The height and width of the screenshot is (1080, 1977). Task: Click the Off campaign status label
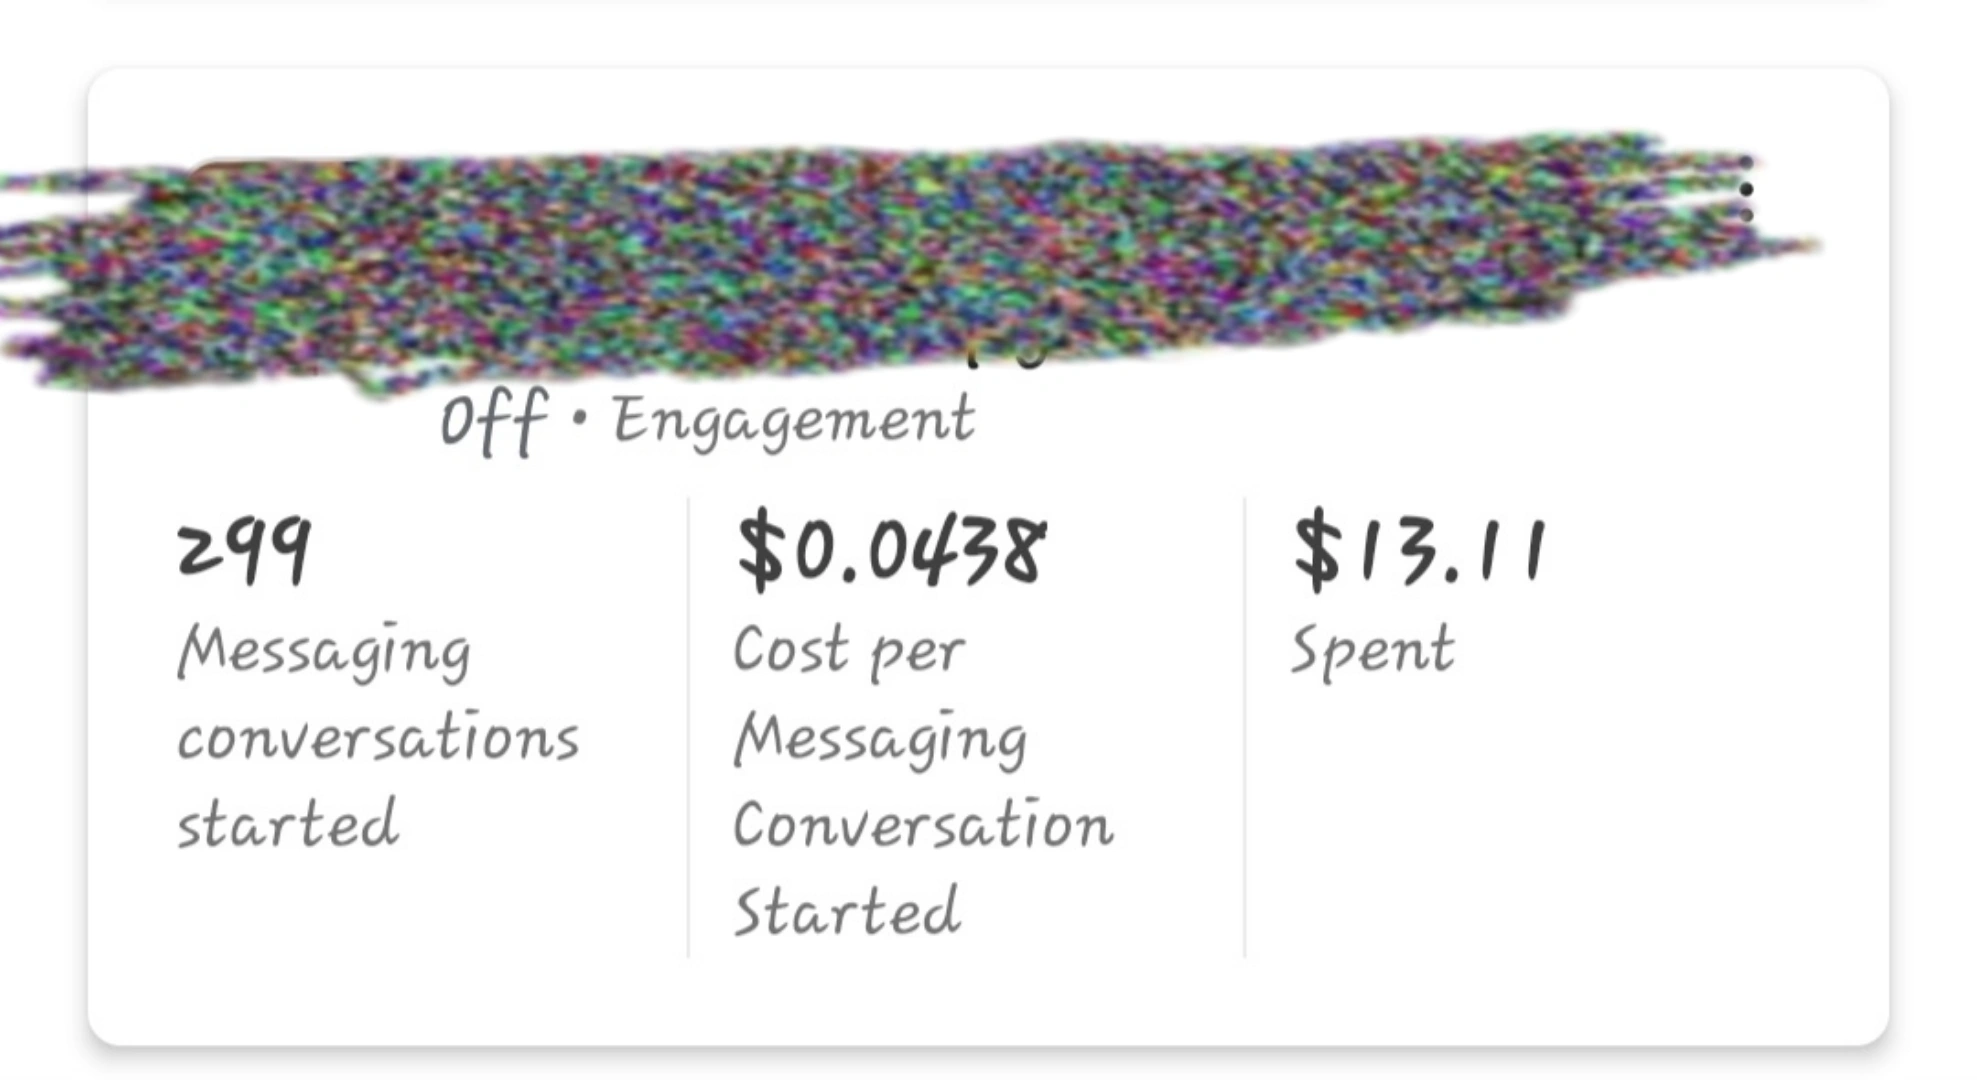click(x=493, y=421)
